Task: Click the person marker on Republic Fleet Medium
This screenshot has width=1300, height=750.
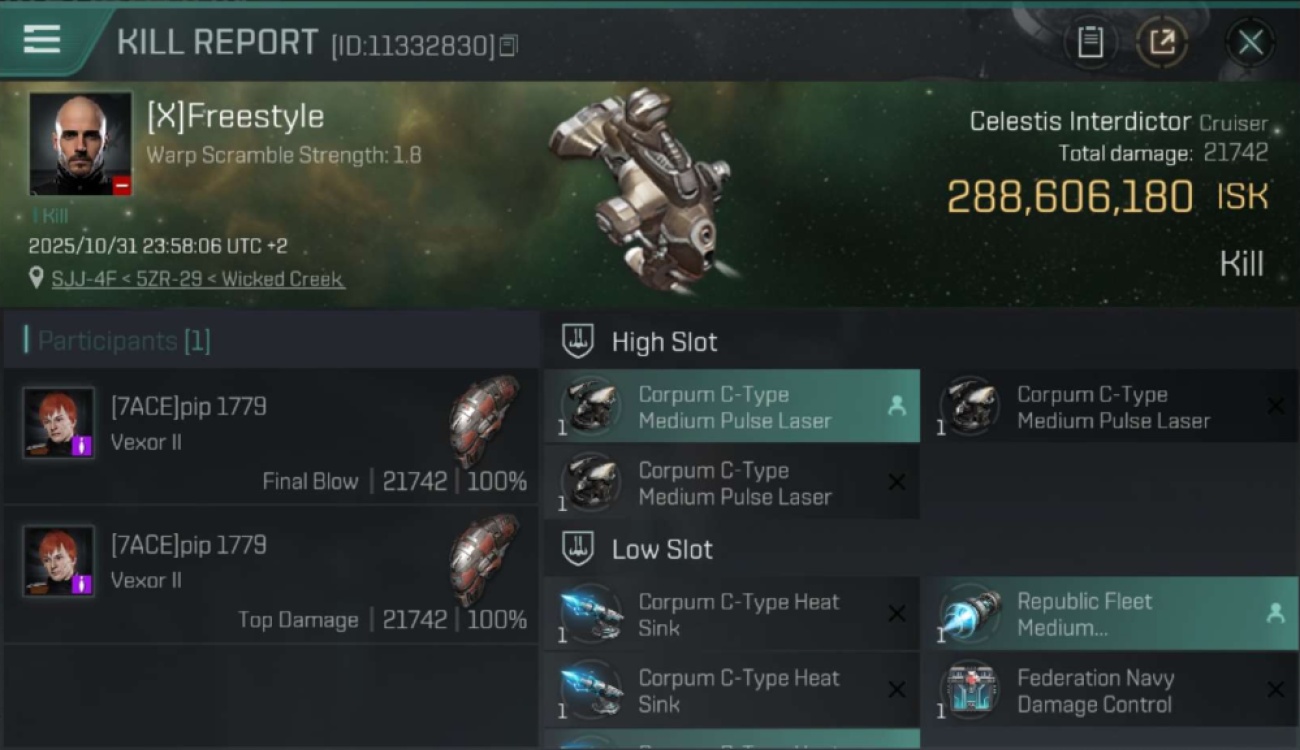Action: tap(1275, 614)
